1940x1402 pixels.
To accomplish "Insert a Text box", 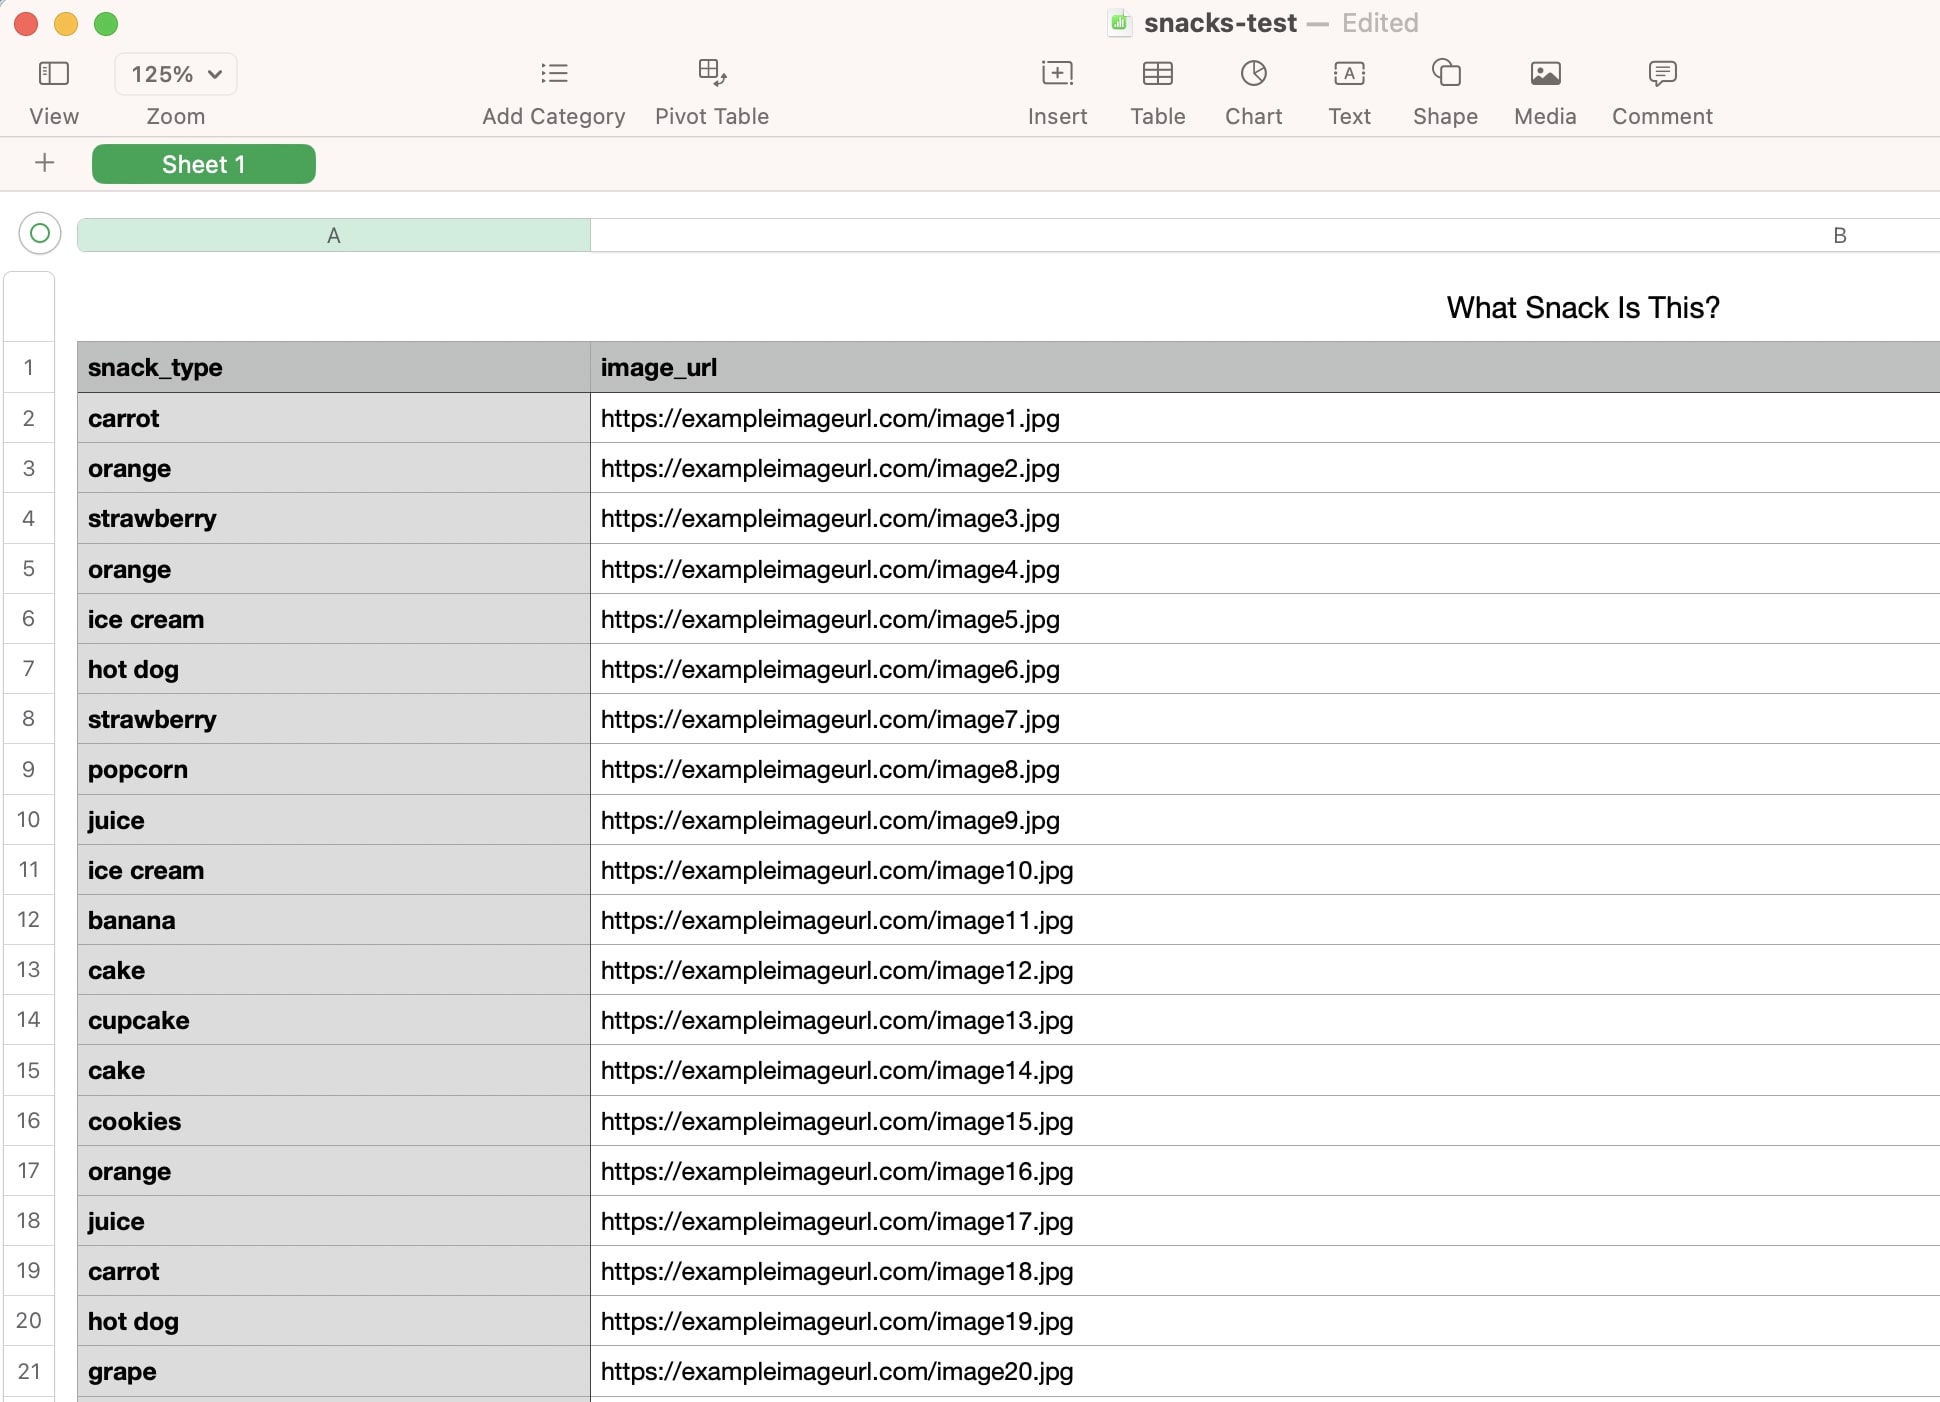I will [x=1348, y=73].
